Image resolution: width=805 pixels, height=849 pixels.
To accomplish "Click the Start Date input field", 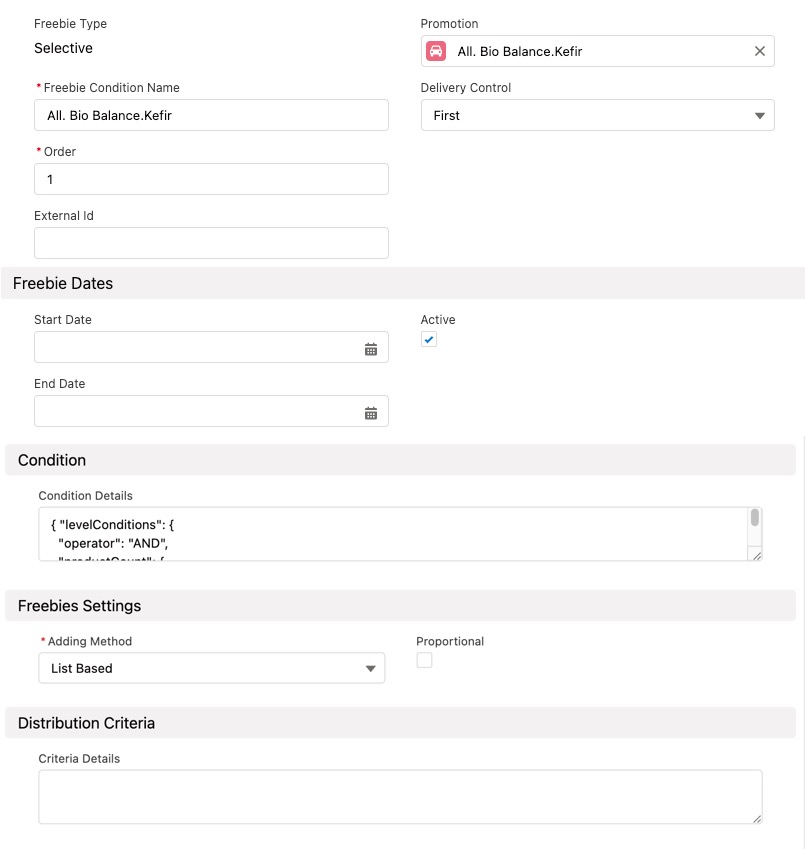I will [197, 348].
